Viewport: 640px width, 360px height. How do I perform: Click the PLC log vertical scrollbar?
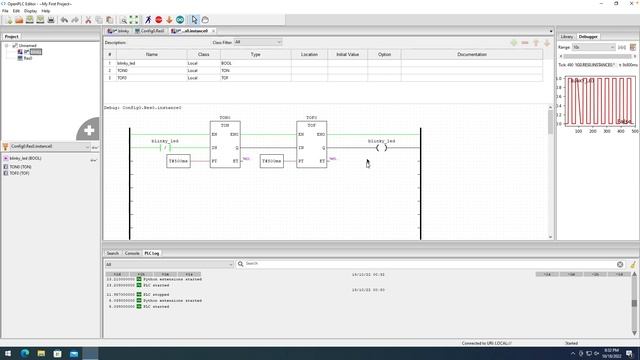(x=634, y=304)
